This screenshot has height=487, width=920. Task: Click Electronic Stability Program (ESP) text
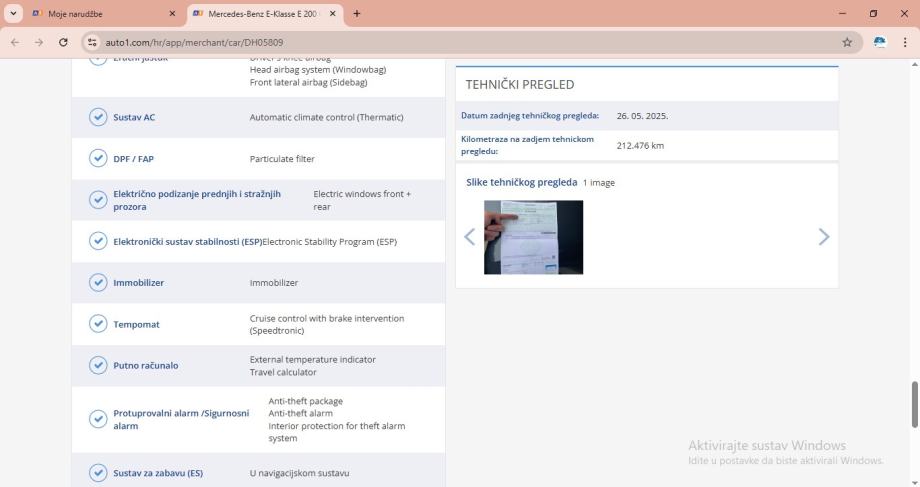coord(329,242)
